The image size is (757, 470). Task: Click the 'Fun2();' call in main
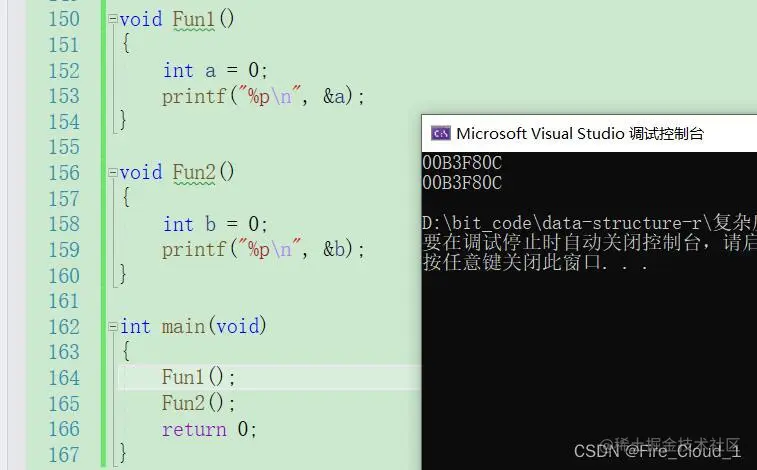click(198, 403)
